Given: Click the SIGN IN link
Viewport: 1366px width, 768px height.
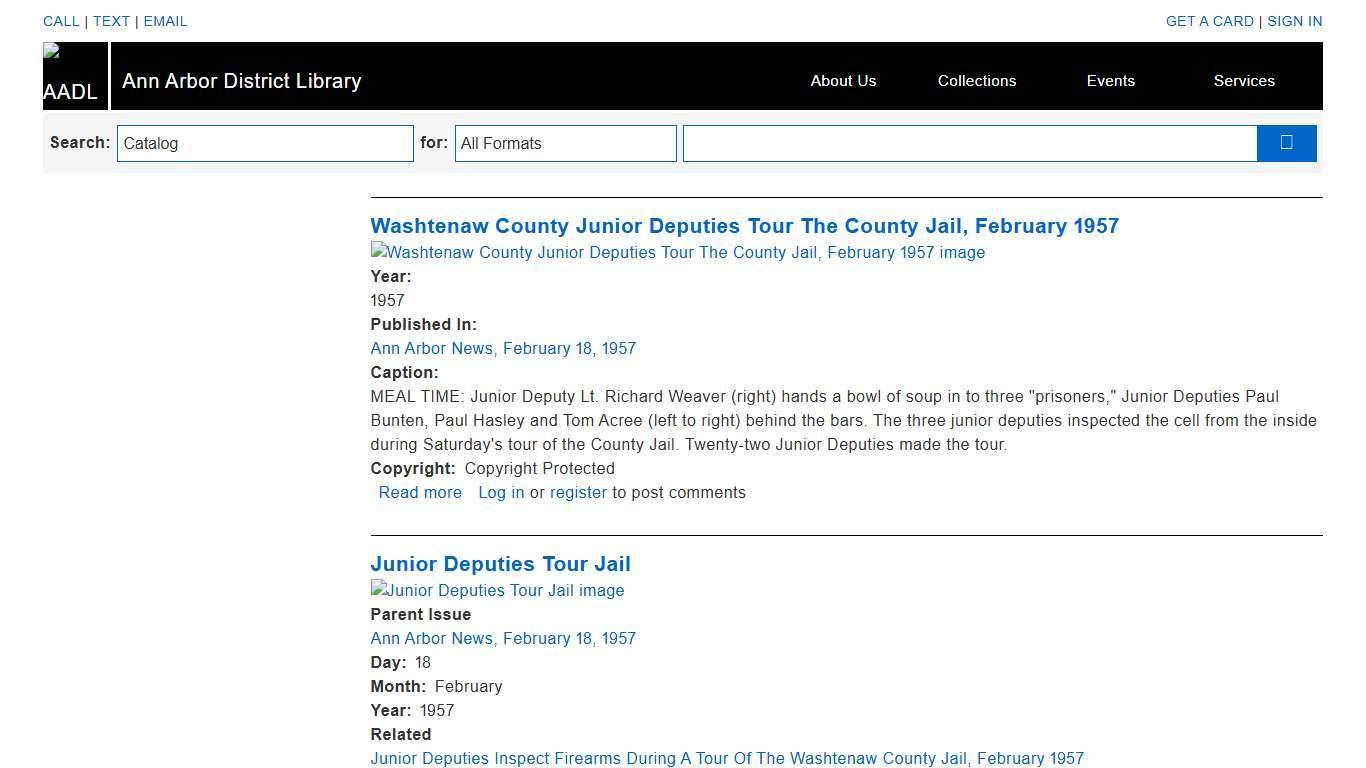Looking at the screenshot, I should (1294, 21).
